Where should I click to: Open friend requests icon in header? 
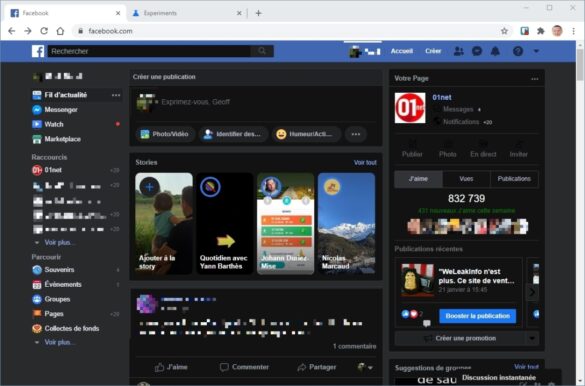pos(459,51)
